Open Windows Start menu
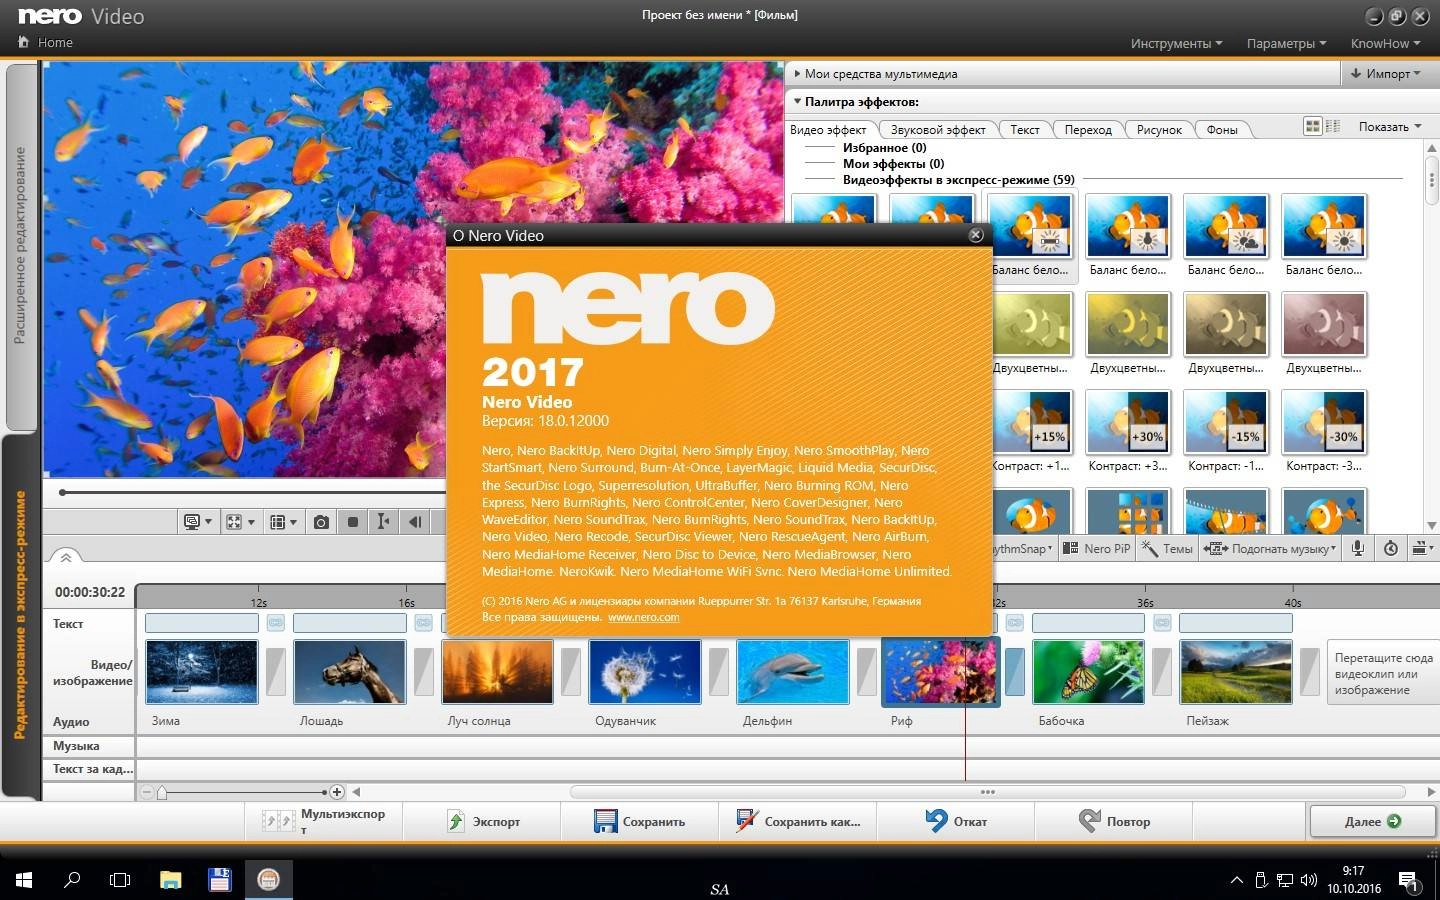1440x900 pixels. tap(24, 880)
